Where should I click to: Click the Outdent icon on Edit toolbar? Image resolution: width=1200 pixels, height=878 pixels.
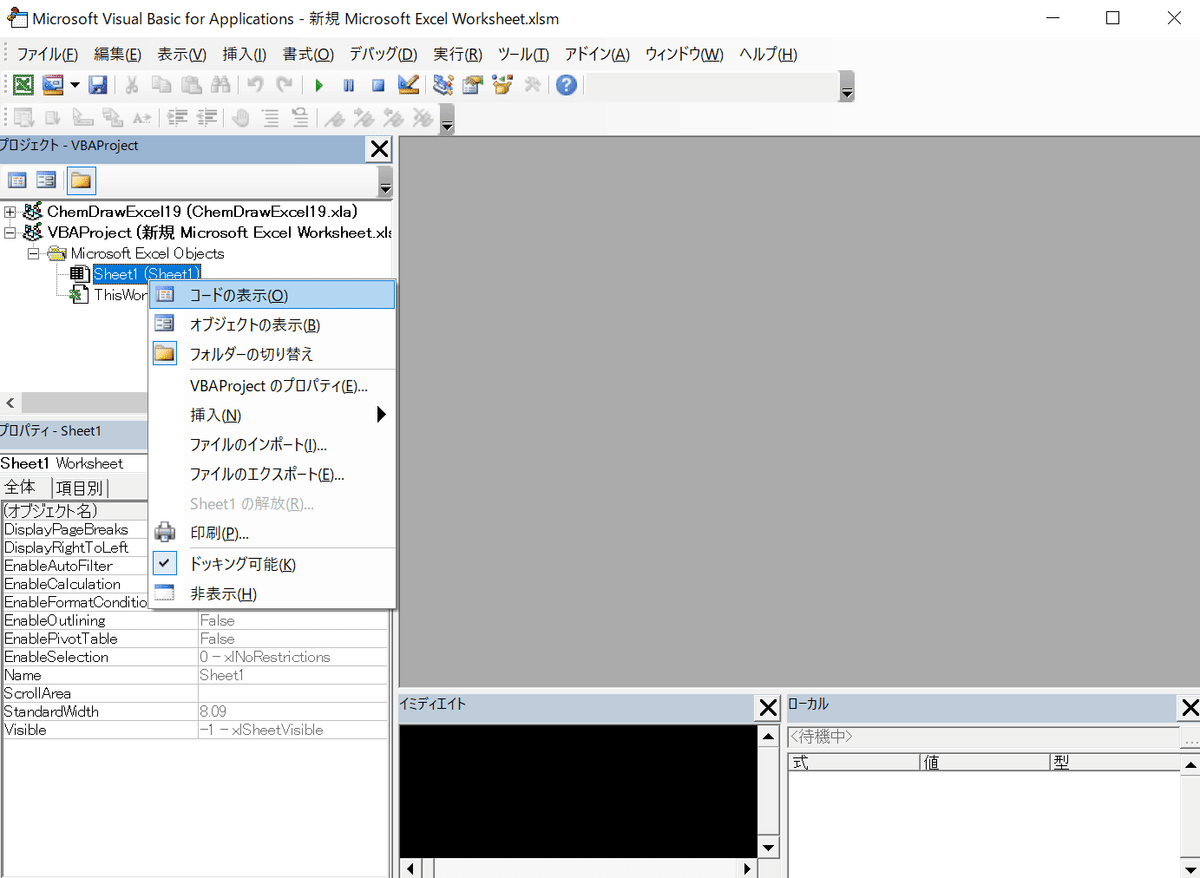[207, 118]
